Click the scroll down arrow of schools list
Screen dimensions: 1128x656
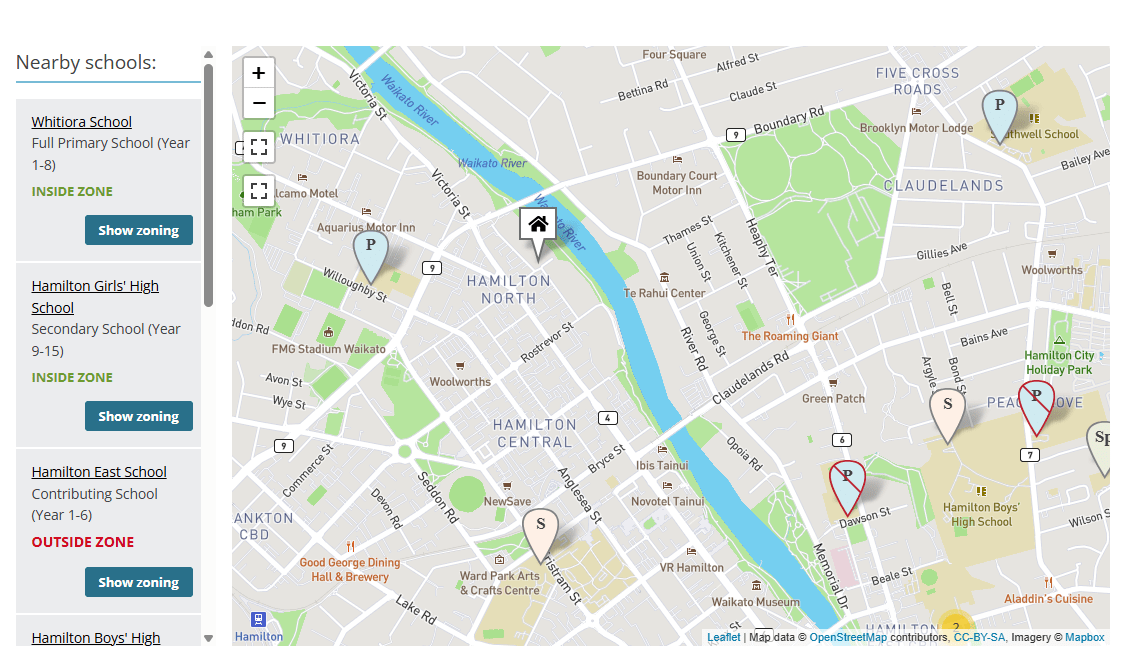pyautogui.click(x=209, y=638)
